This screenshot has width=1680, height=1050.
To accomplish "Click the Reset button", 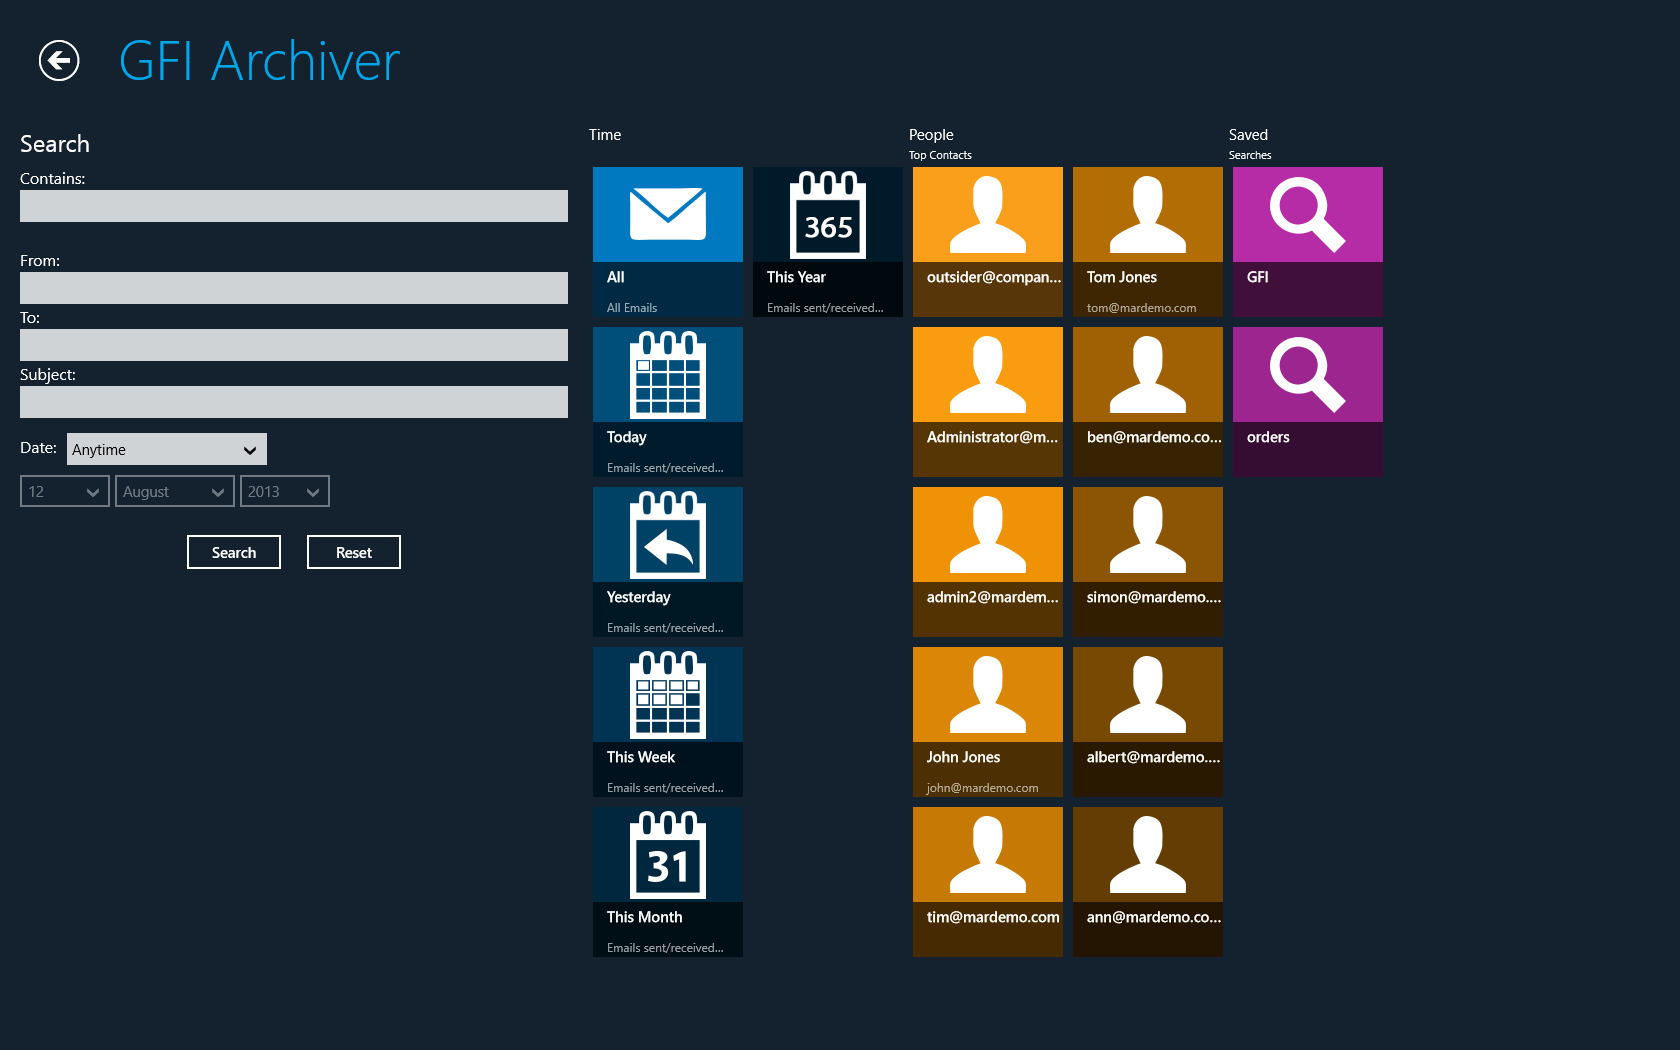I will (353, 552).
